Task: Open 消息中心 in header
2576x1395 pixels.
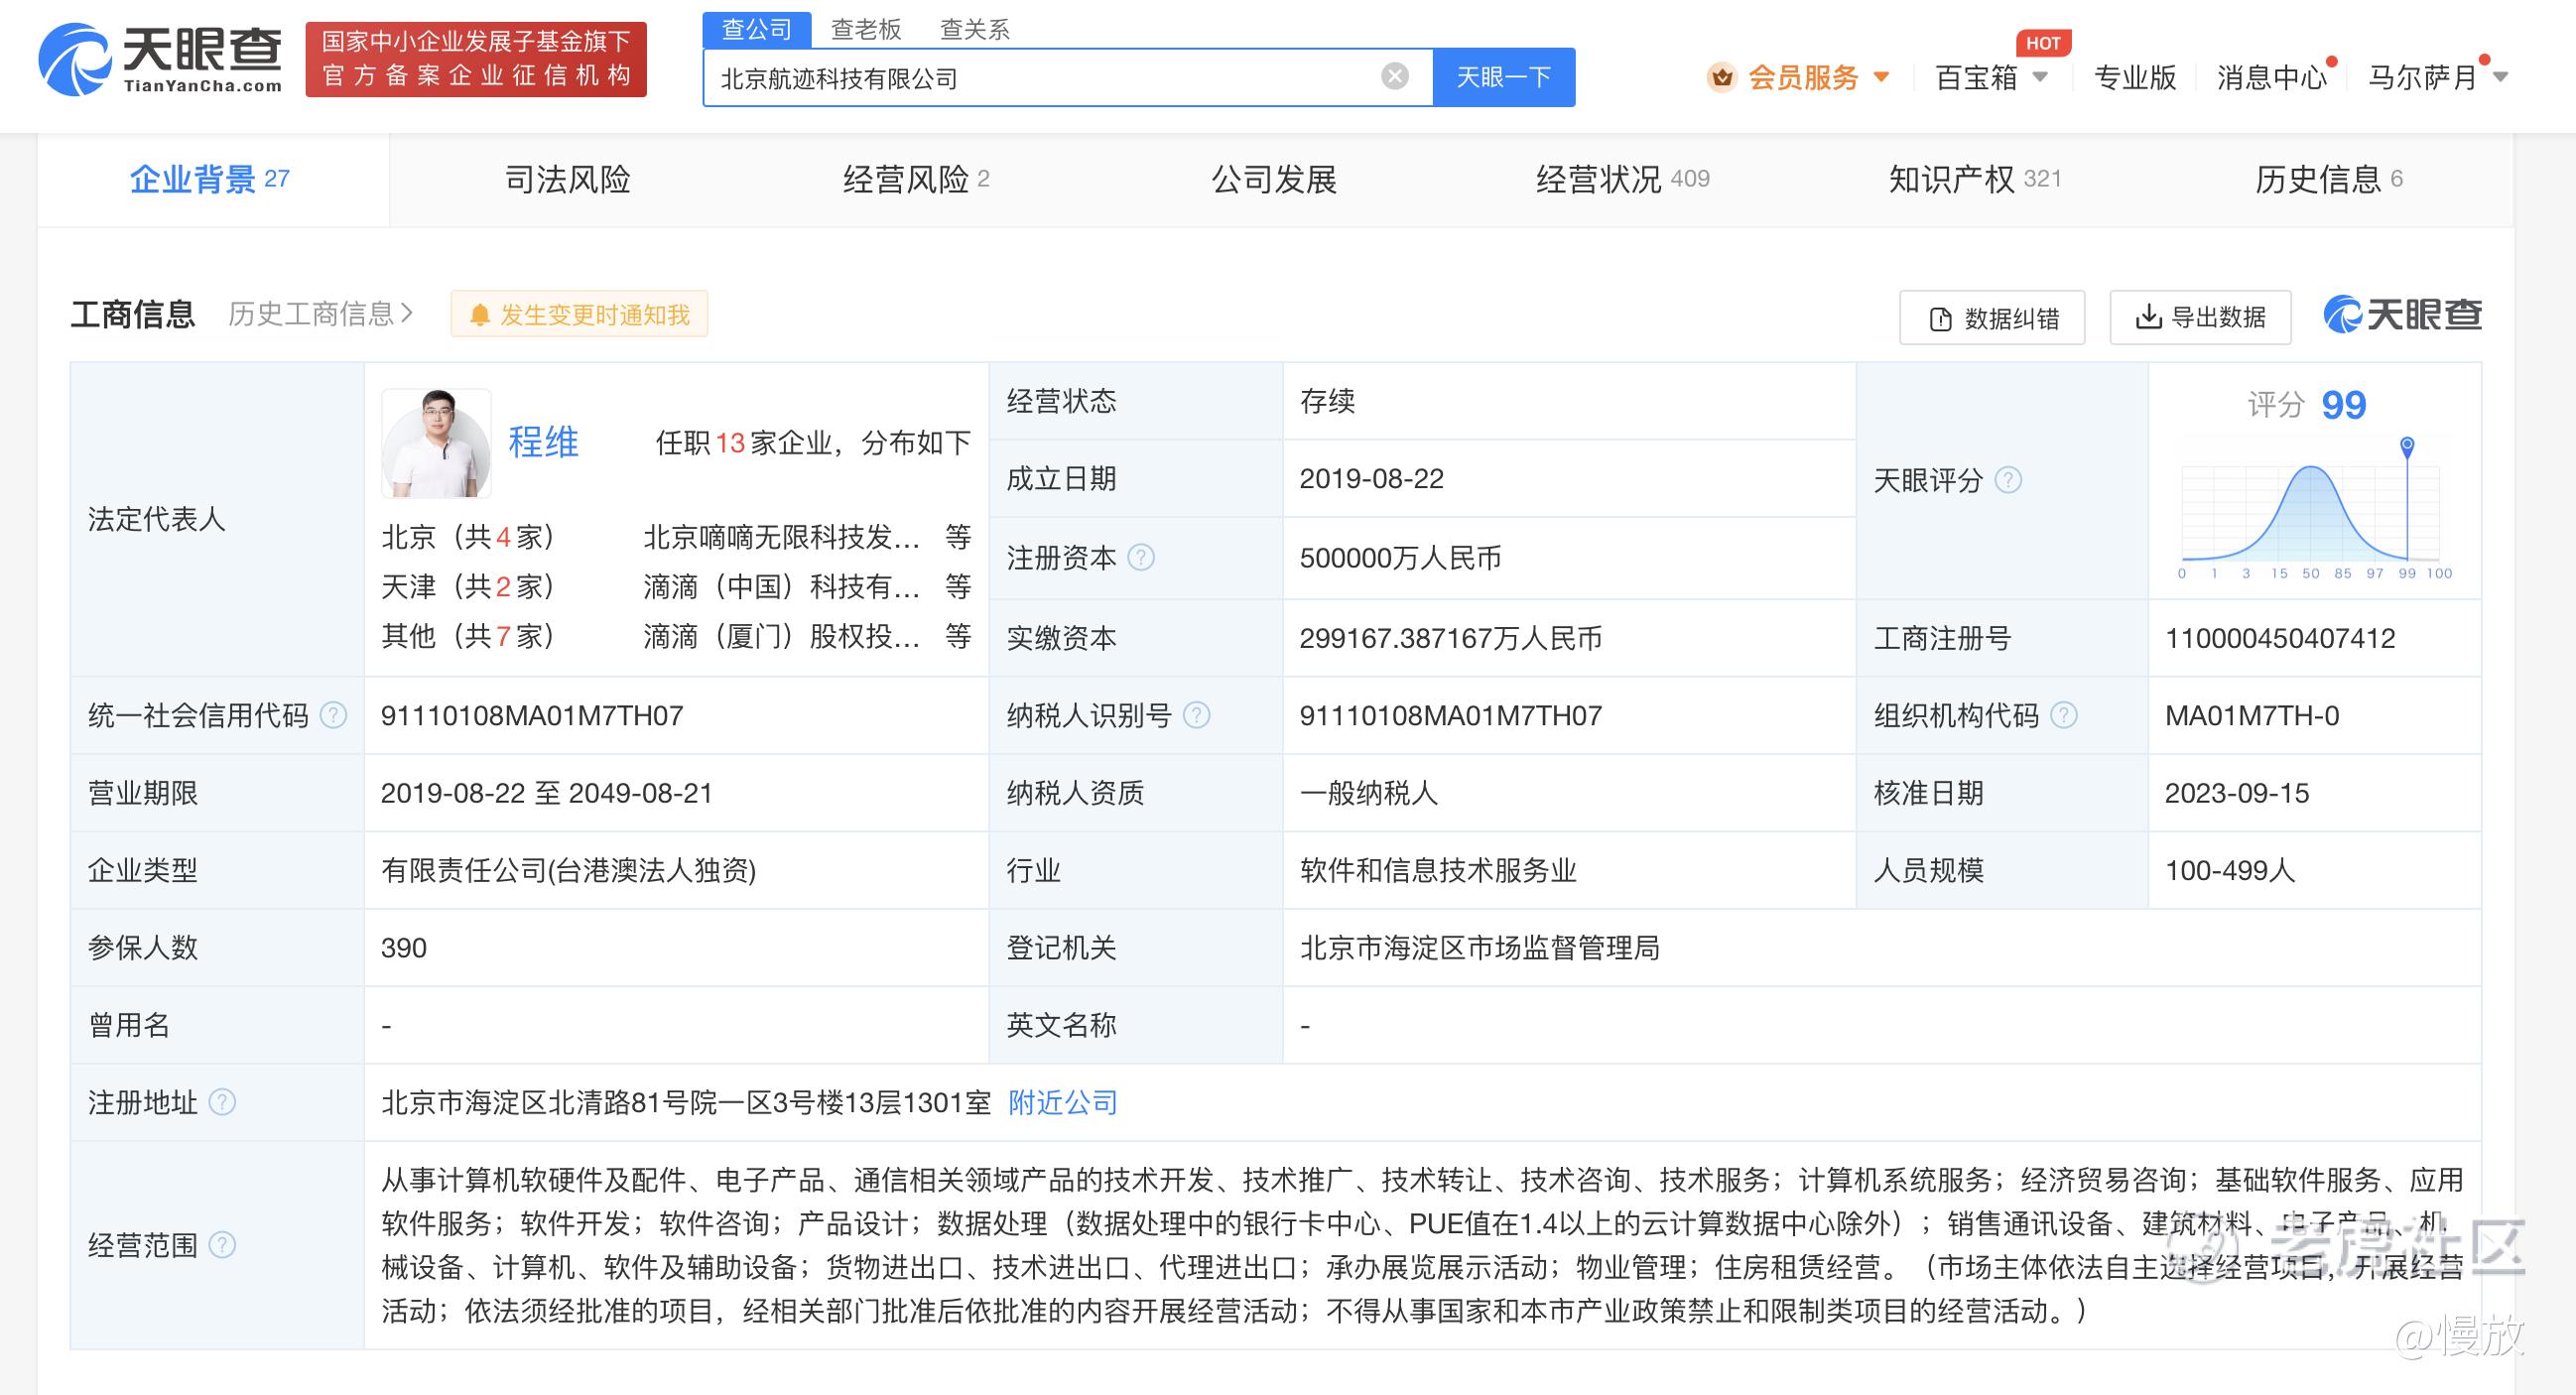Action: pyautogui.click(x=2272, y=77)
